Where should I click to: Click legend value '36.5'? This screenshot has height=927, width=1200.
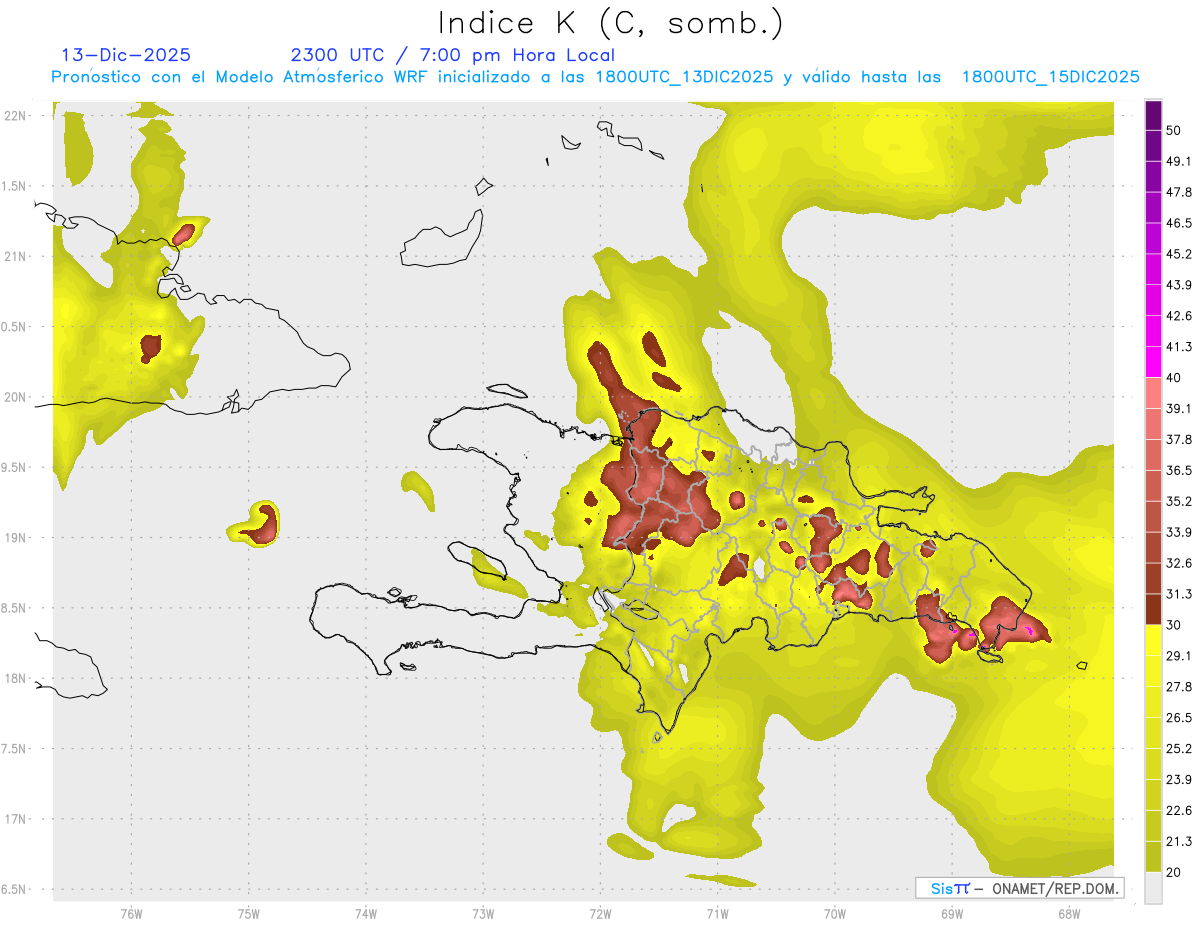[1178, 470]
